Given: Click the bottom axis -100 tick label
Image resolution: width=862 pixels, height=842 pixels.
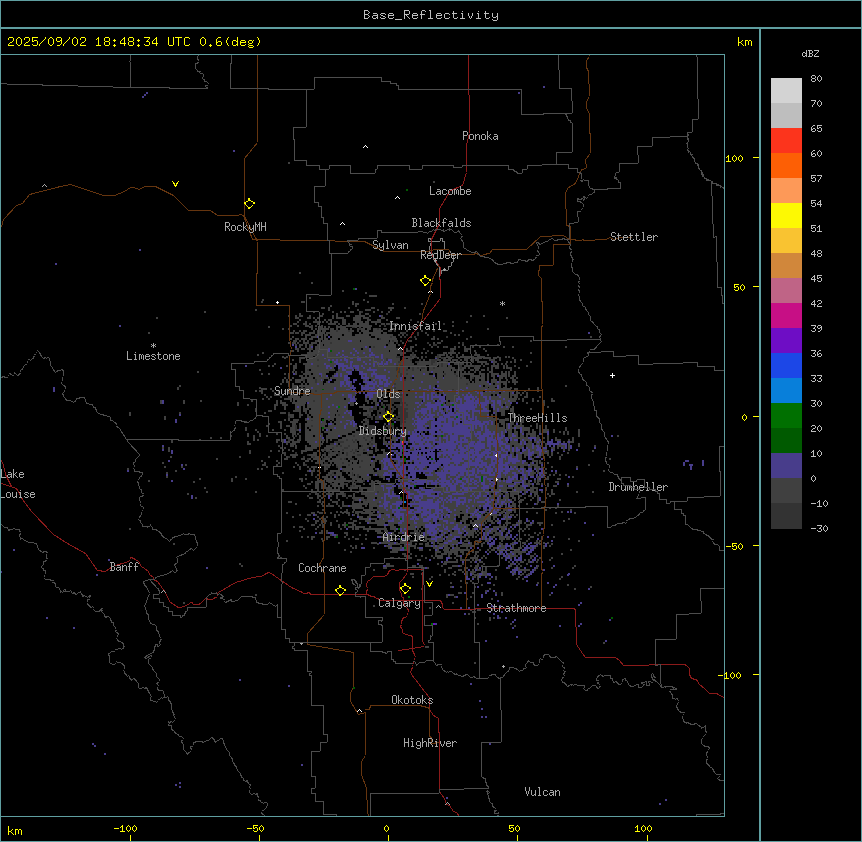Looking at the screenshot, I should [125, 828].
